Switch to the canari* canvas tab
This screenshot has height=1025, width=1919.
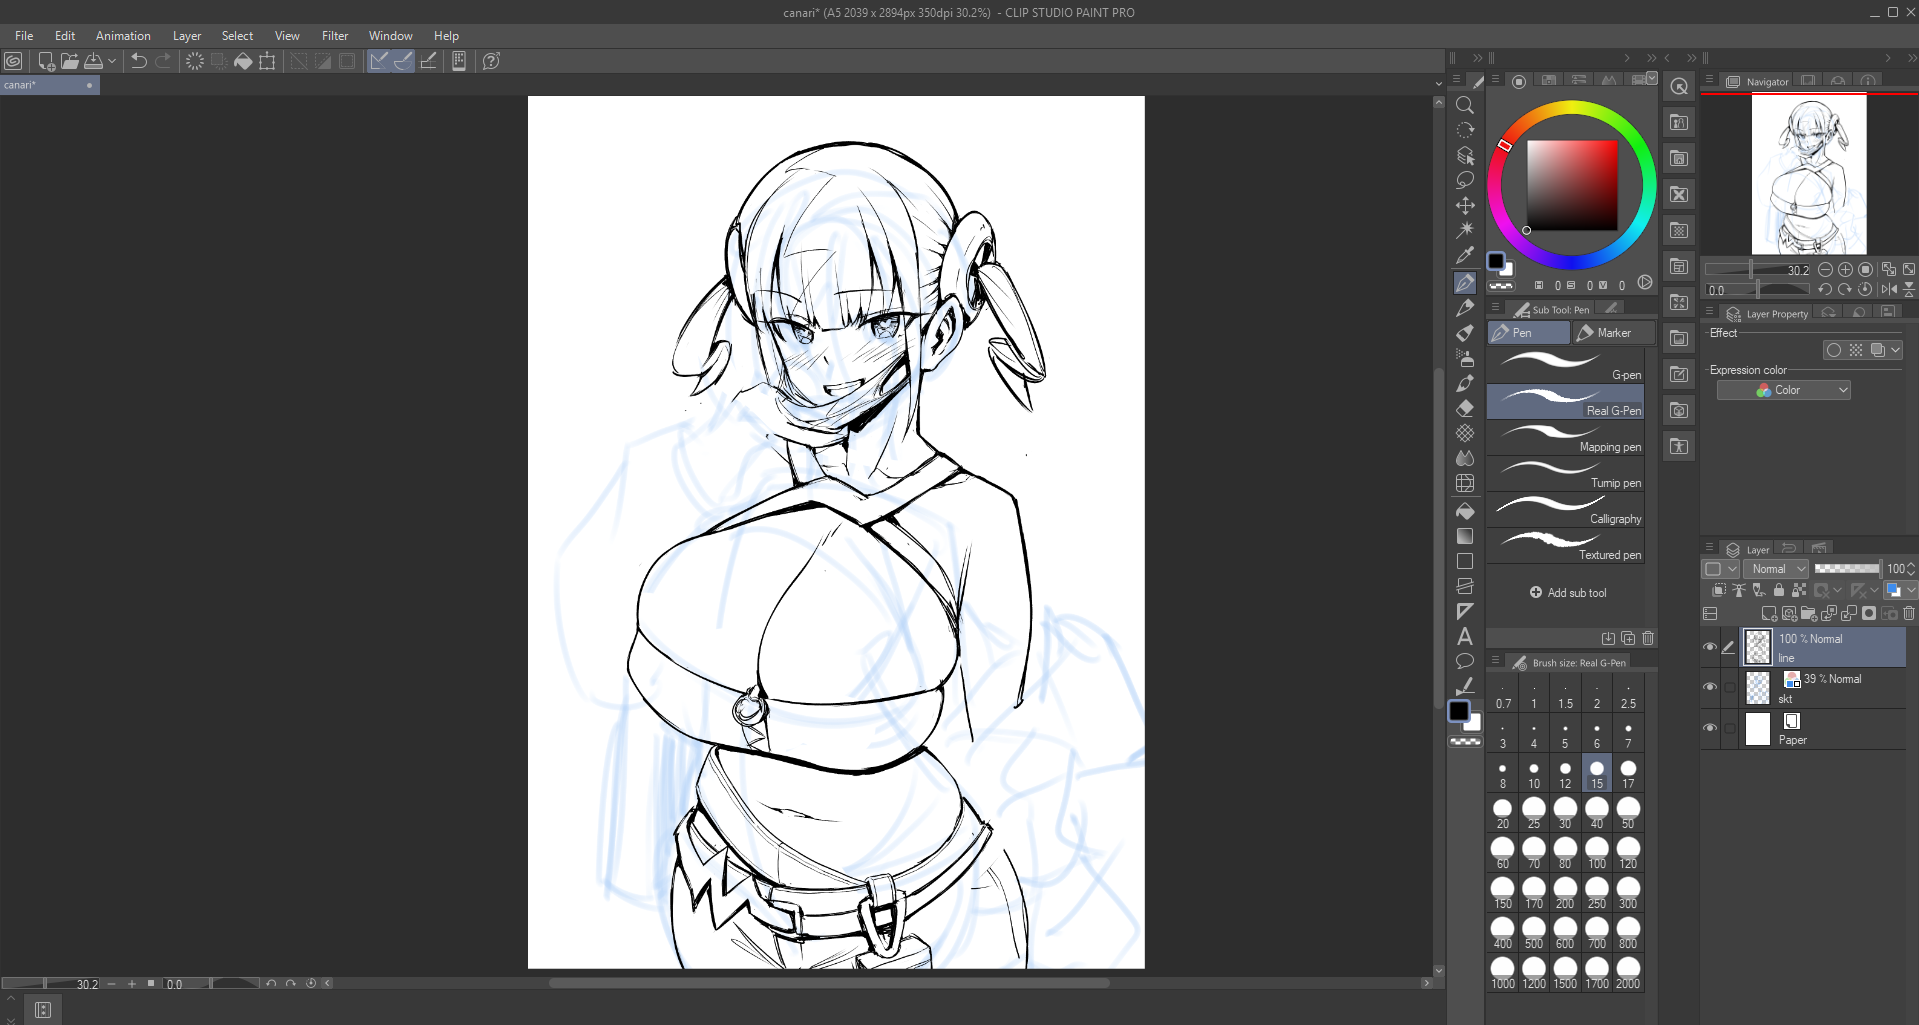pyautogui.click(x=50, y=85)
